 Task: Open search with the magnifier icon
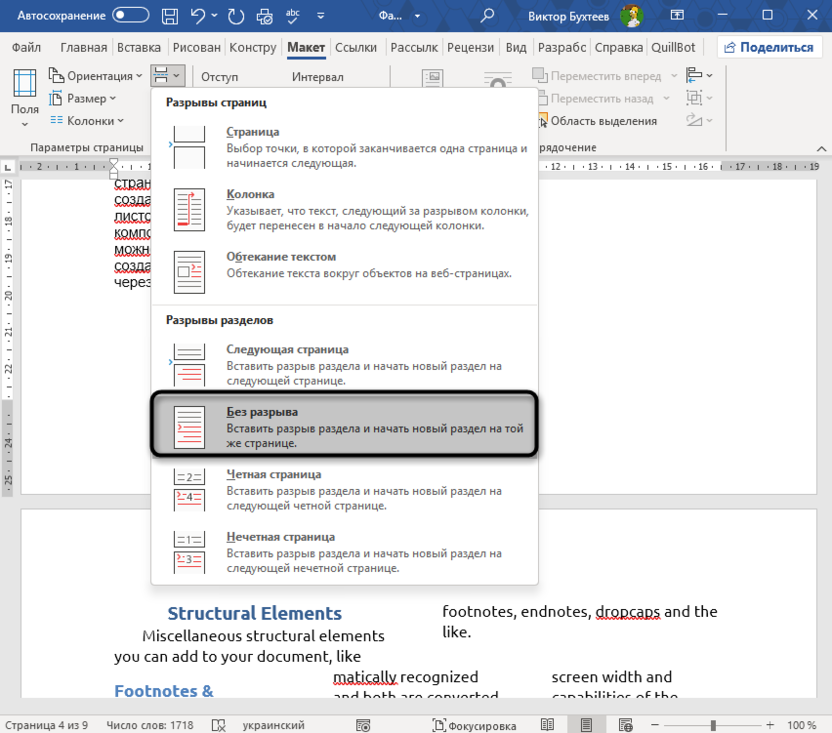(487, 15)
